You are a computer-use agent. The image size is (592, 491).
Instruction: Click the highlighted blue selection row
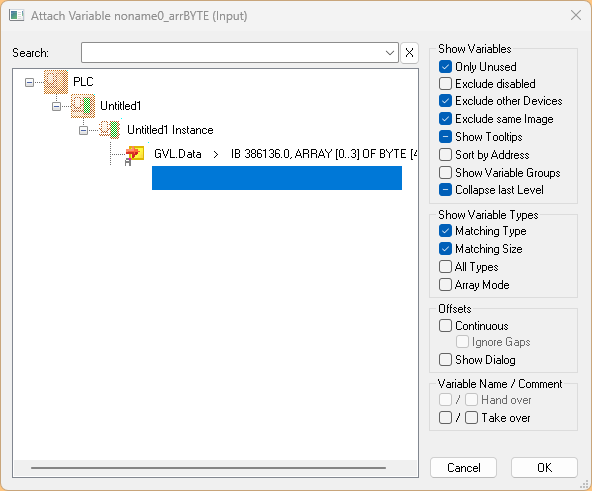click(x=277, y=178)
